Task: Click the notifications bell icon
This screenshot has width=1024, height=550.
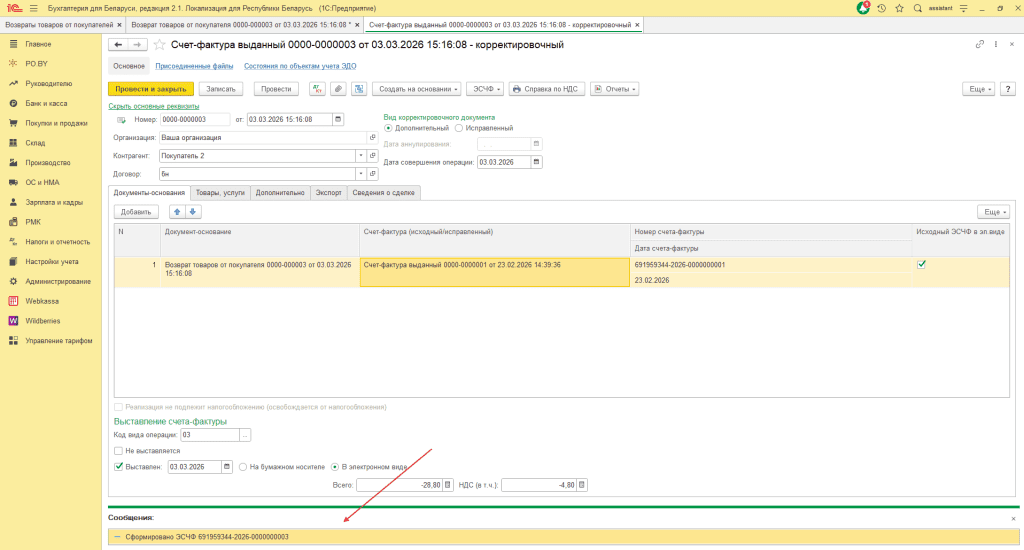Action: [863, 7]
